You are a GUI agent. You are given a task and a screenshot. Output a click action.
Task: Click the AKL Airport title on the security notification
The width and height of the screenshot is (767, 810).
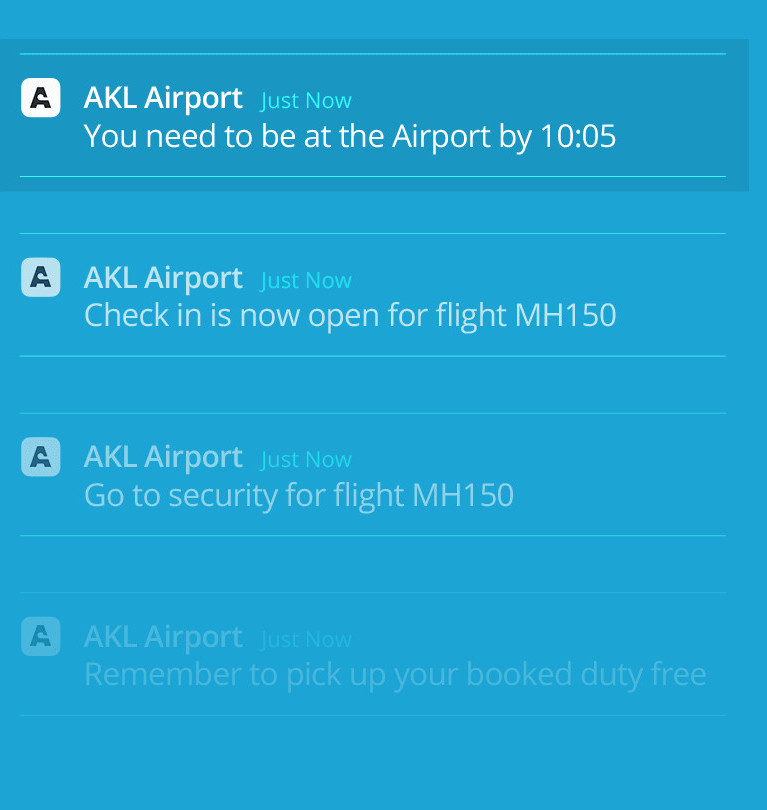click(163, 457)
